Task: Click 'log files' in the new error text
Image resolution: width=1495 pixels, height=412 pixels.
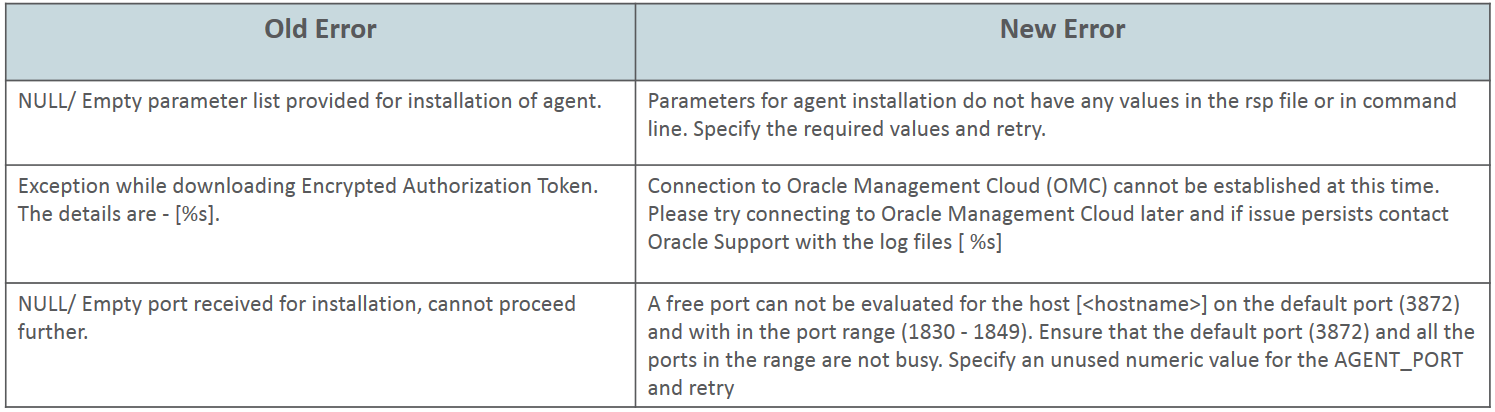Action: pyautogui.click(x=906, y=242)
